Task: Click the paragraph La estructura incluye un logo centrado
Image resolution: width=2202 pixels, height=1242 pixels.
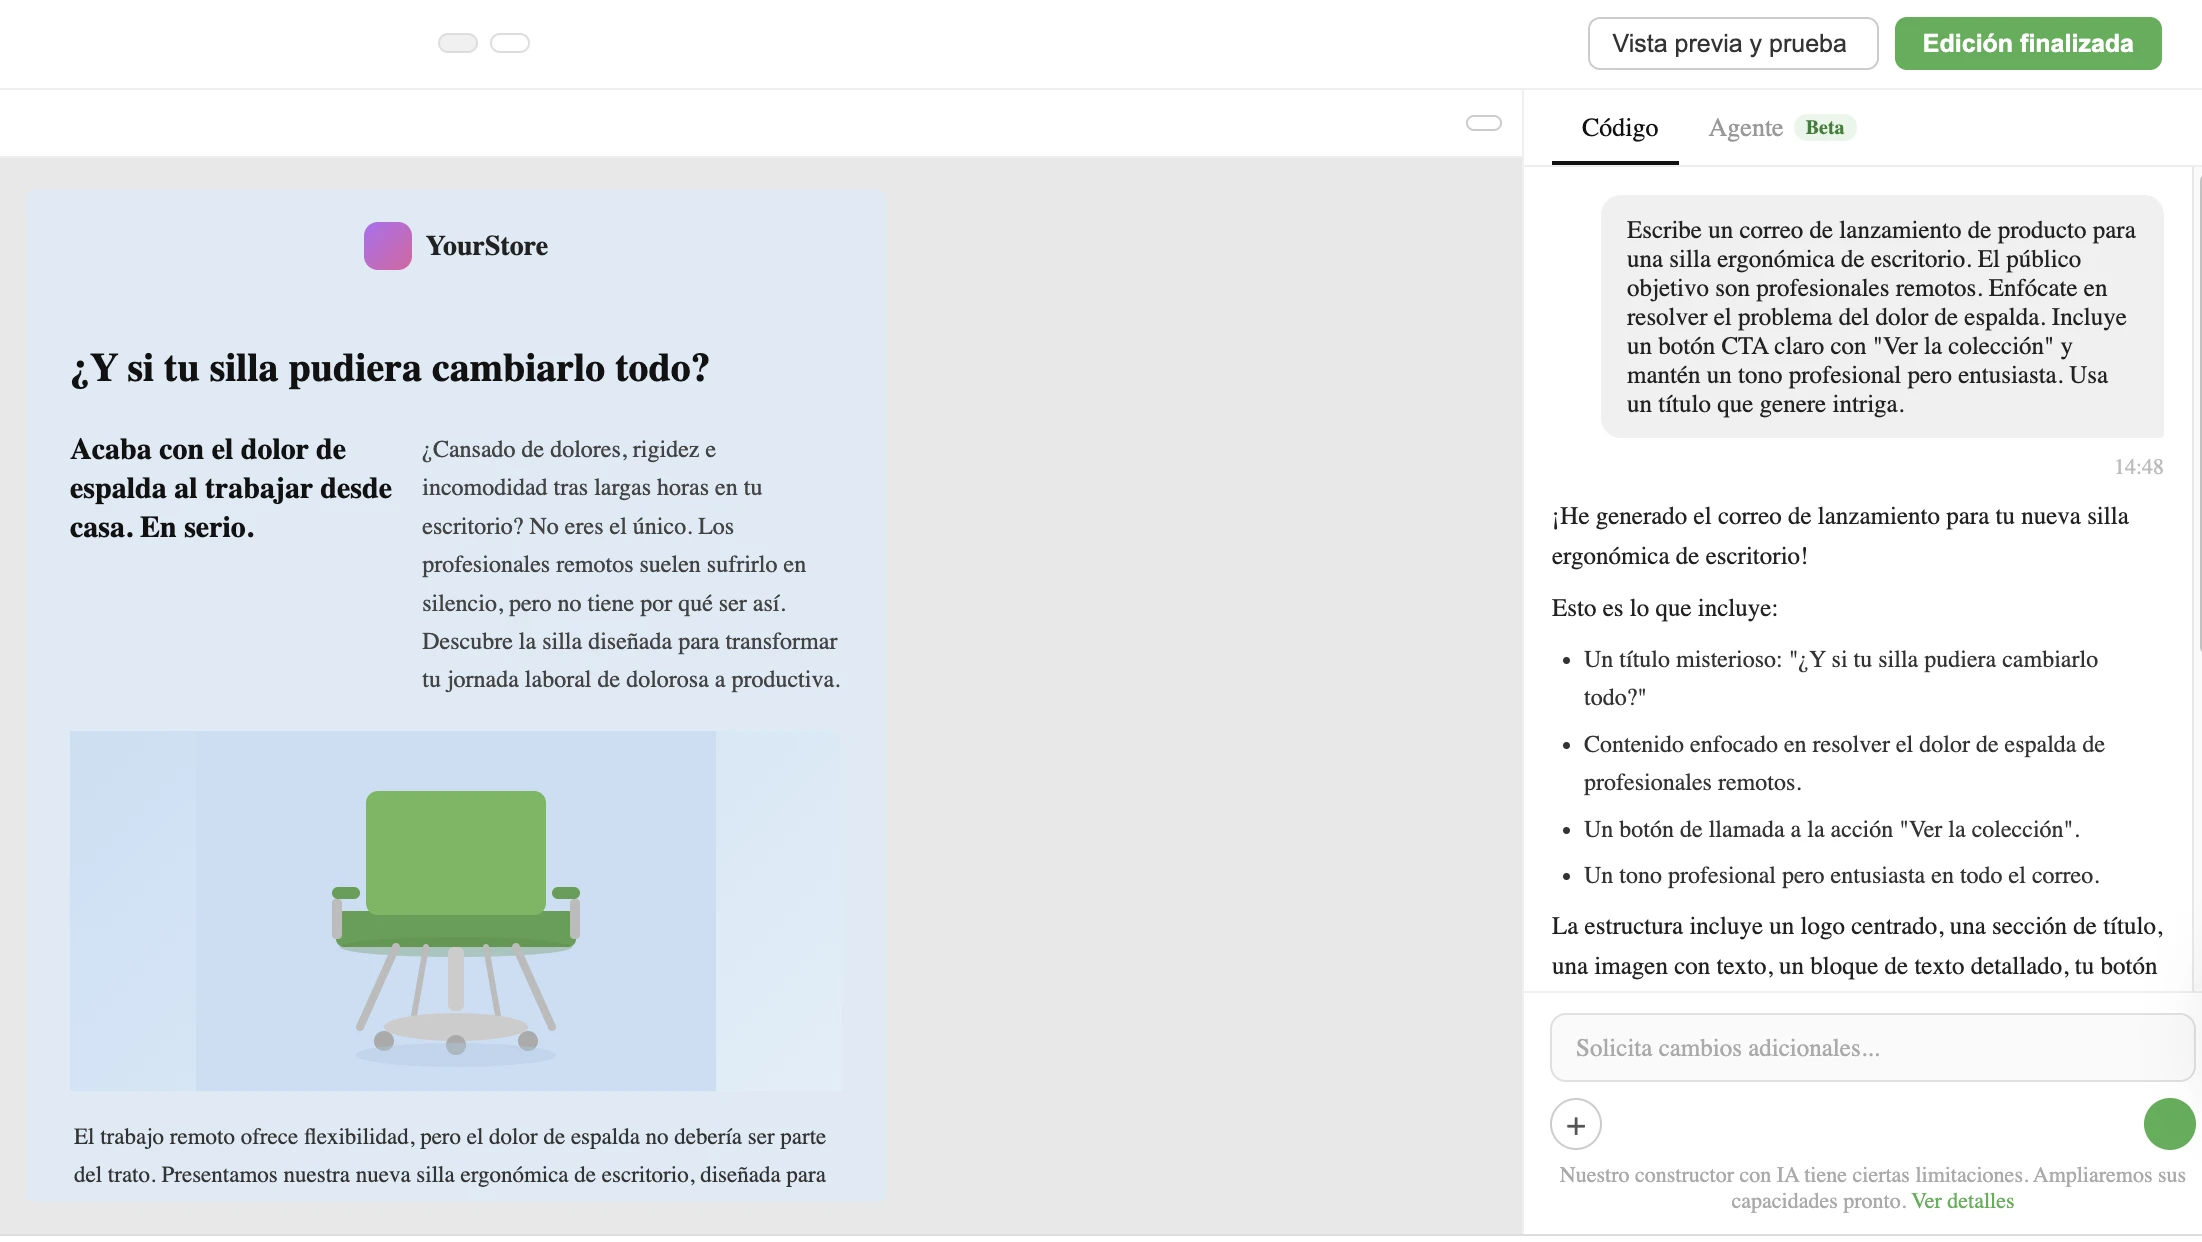Action: tap(1856, 946)
